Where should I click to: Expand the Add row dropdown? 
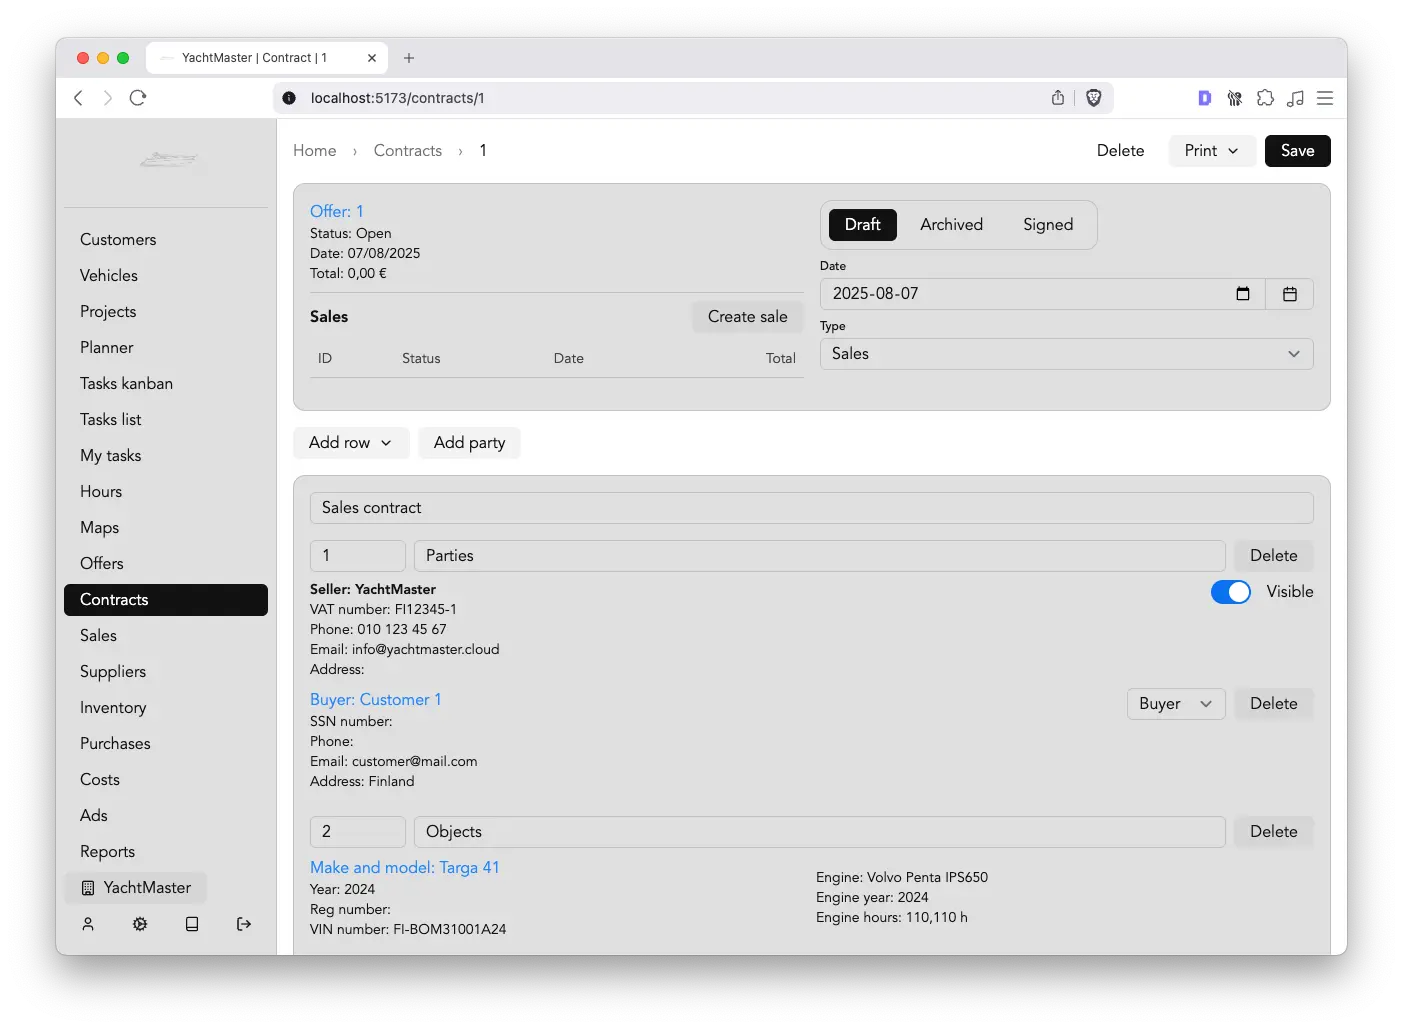(350, 443)
